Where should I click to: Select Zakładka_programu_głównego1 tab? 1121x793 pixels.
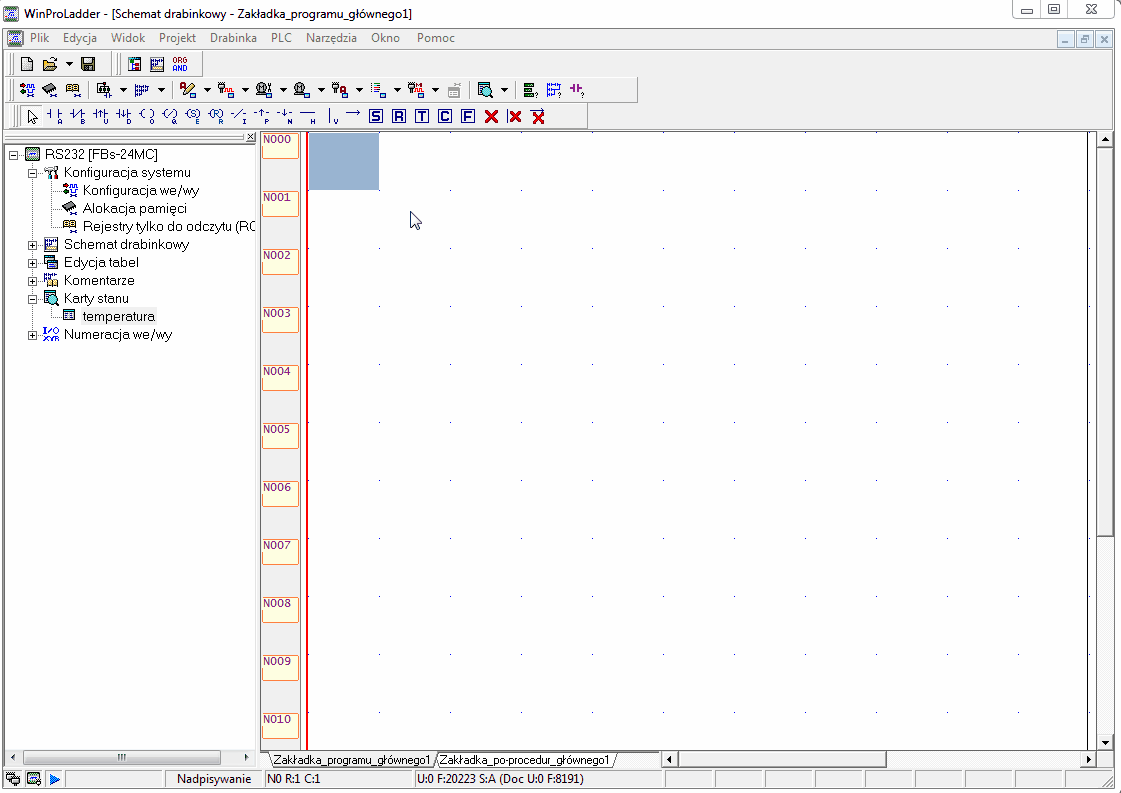351,759
